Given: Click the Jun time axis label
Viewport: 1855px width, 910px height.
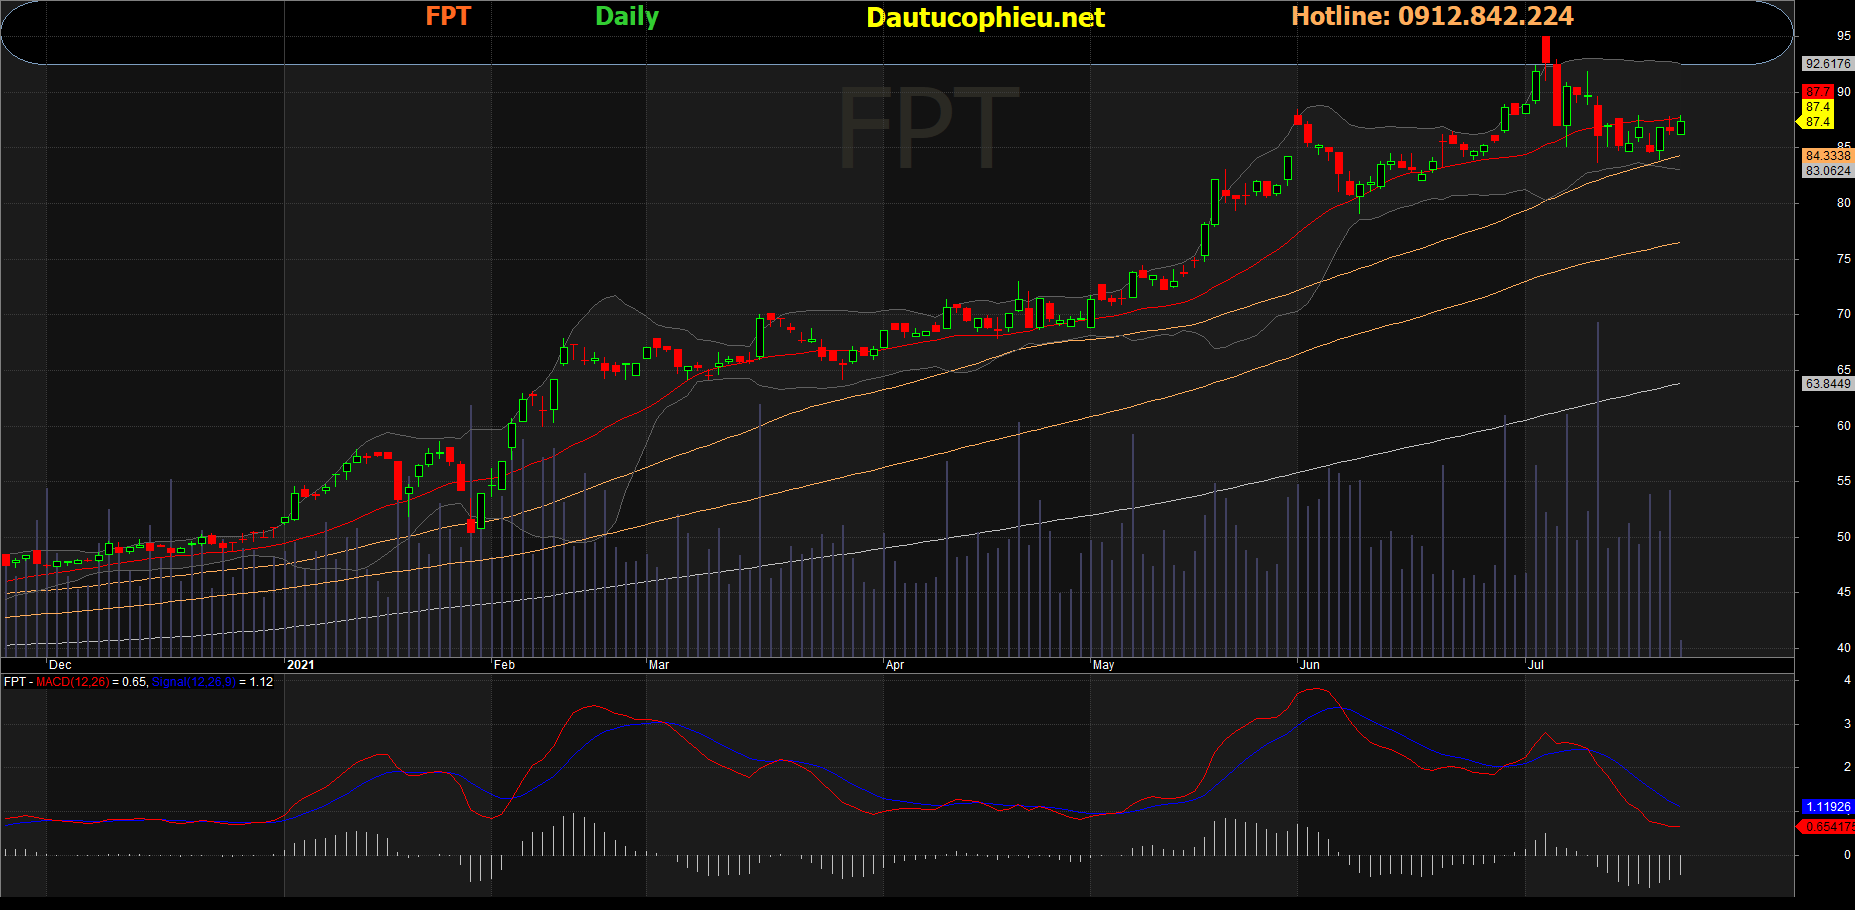Looking at the screenshot, I should pyautogui.click(x=1309, y=665).
